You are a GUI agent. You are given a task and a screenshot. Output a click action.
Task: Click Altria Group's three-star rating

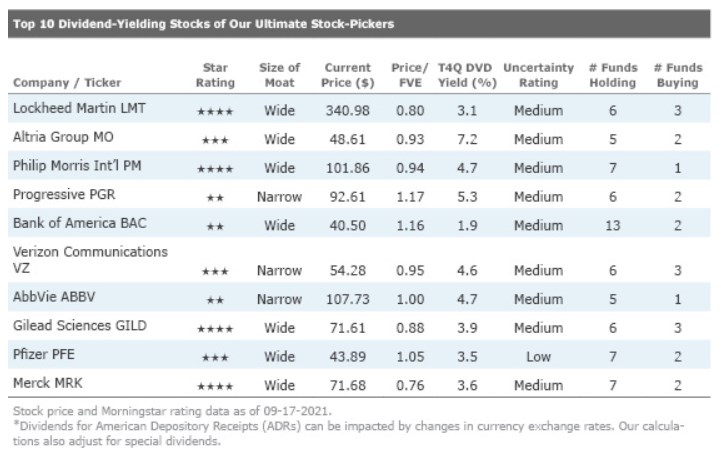pyautogui.click(x=215, y=141)
